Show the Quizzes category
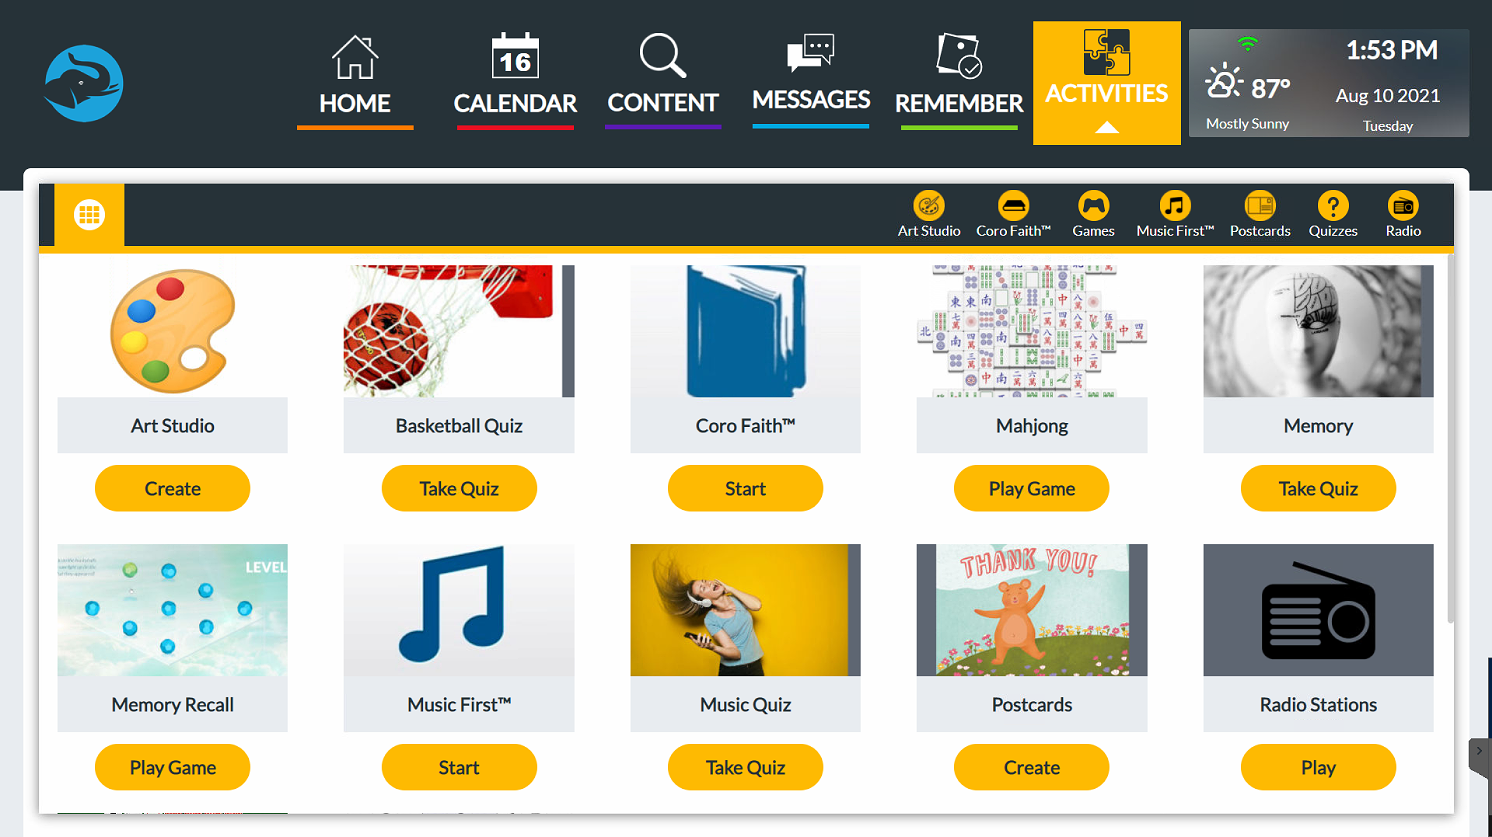1492x837 pixels. point(1333,215)
